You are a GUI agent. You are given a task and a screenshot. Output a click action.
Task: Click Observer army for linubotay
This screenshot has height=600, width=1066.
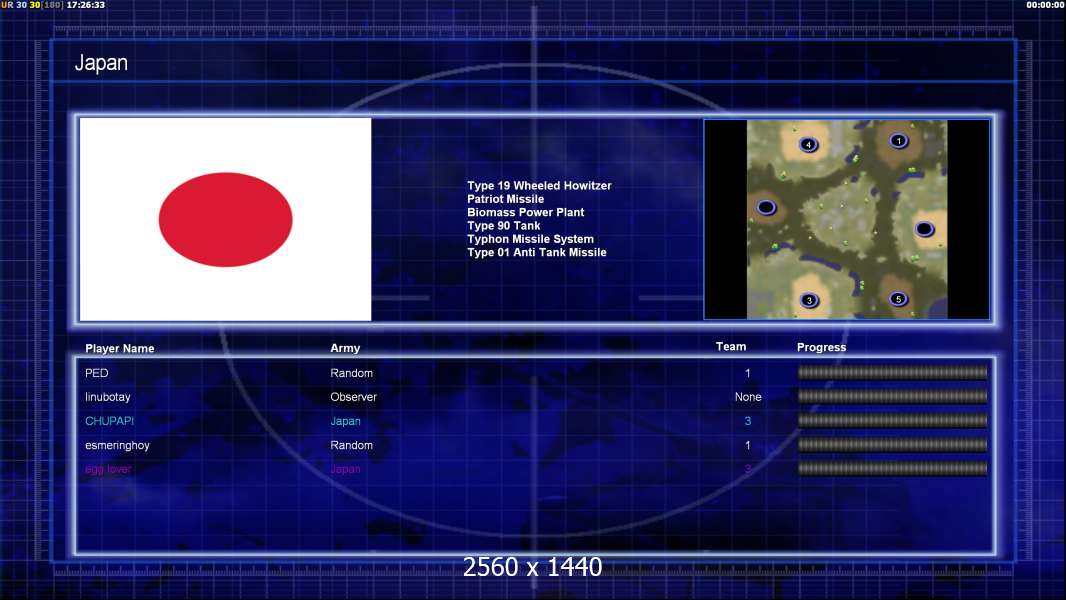click(354, 397)
